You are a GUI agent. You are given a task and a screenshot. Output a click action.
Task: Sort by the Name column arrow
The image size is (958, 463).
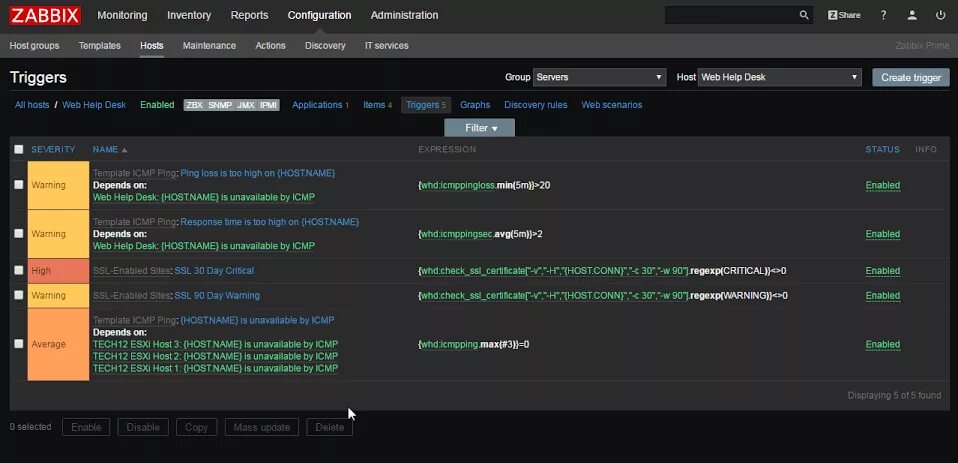pos(125,150)
